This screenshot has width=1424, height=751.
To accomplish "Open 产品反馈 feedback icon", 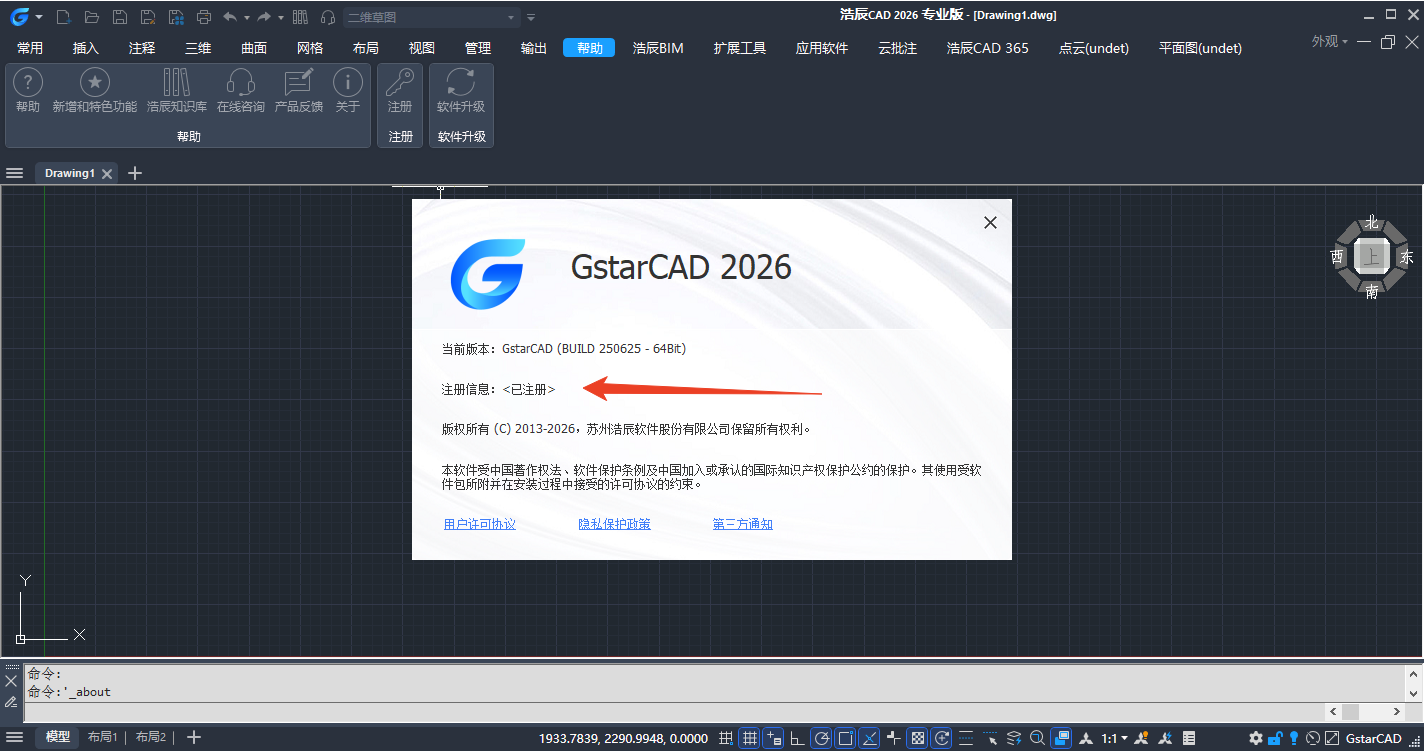I will click(299, 83).
